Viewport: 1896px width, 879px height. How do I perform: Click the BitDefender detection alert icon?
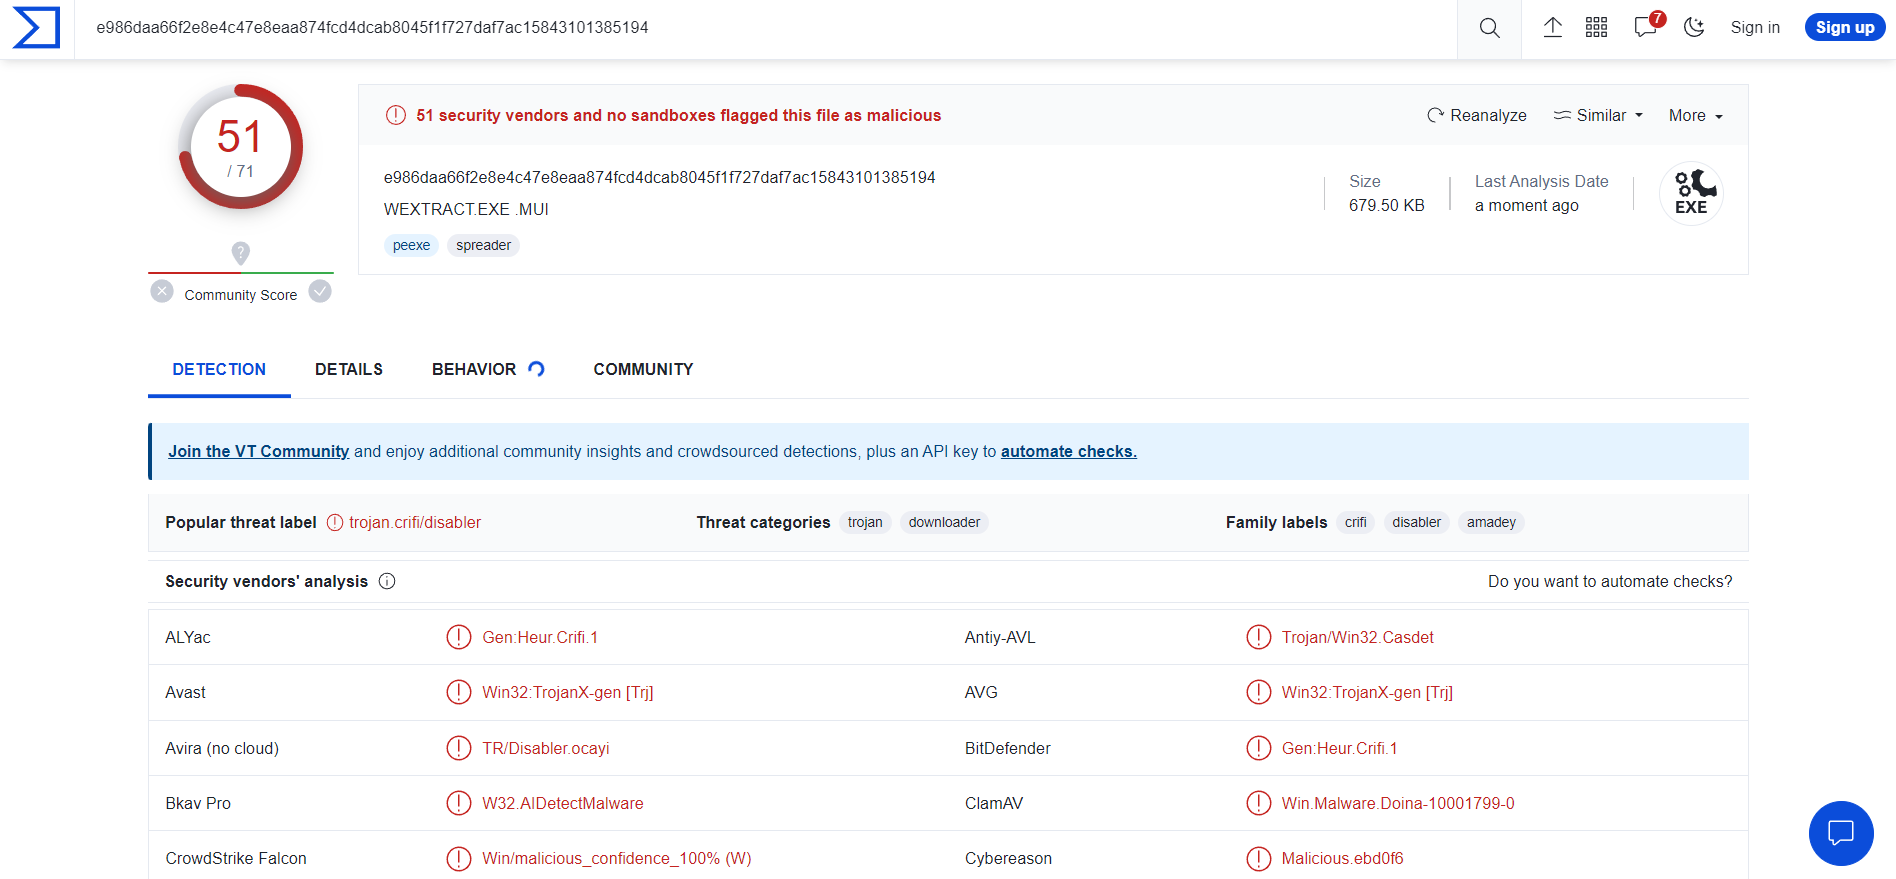click(x=1259, y=748)
